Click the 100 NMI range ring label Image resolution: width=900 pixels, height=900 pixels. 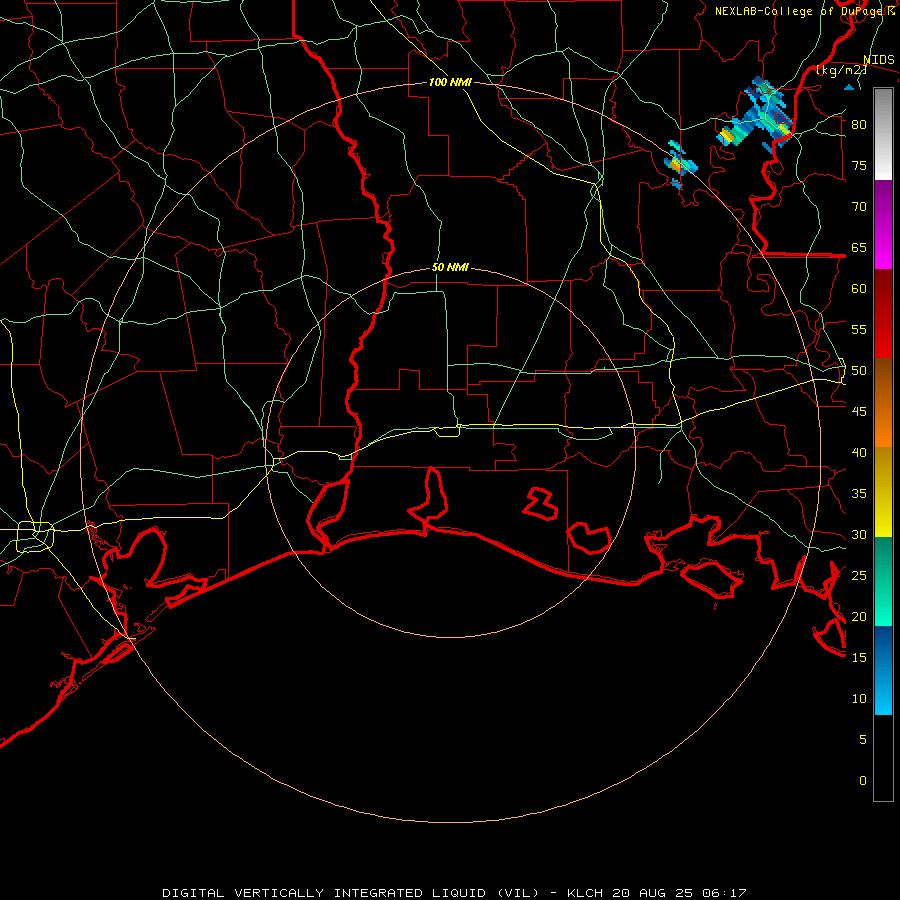[x=450, y=82]
